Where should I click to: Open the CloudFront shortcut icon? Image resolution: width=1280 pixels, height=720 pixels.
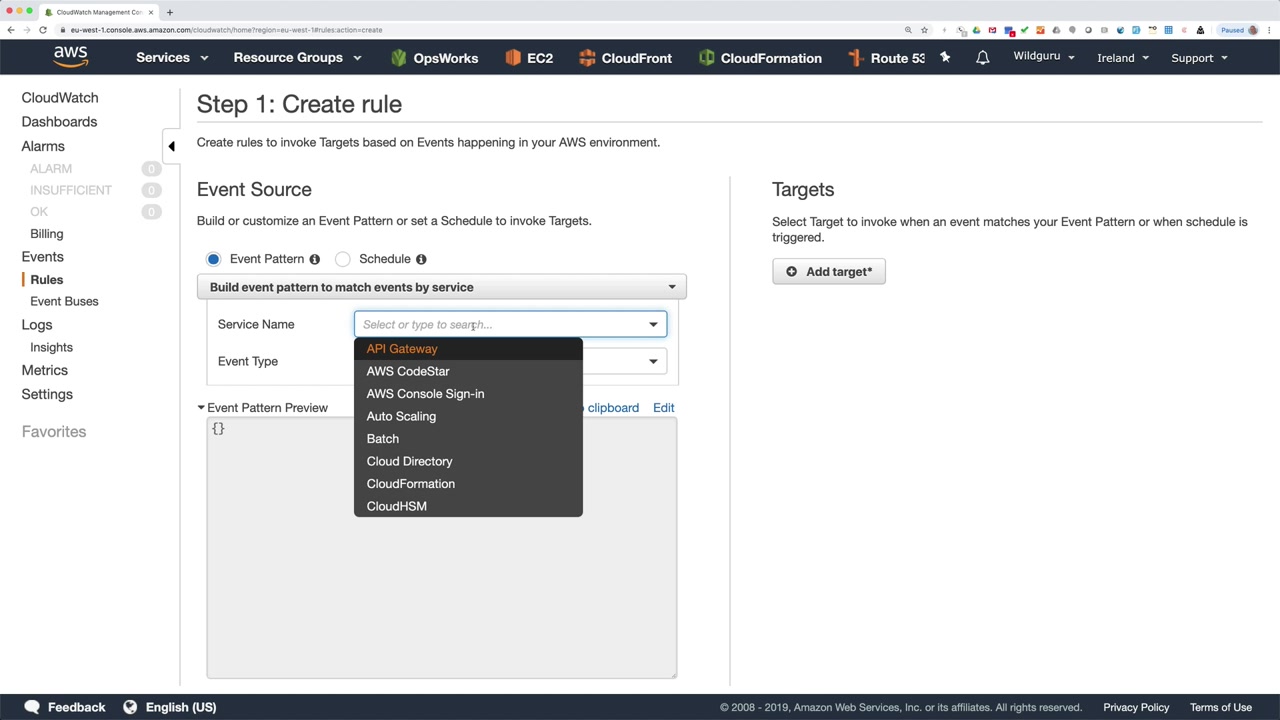(x=587, y=58)
